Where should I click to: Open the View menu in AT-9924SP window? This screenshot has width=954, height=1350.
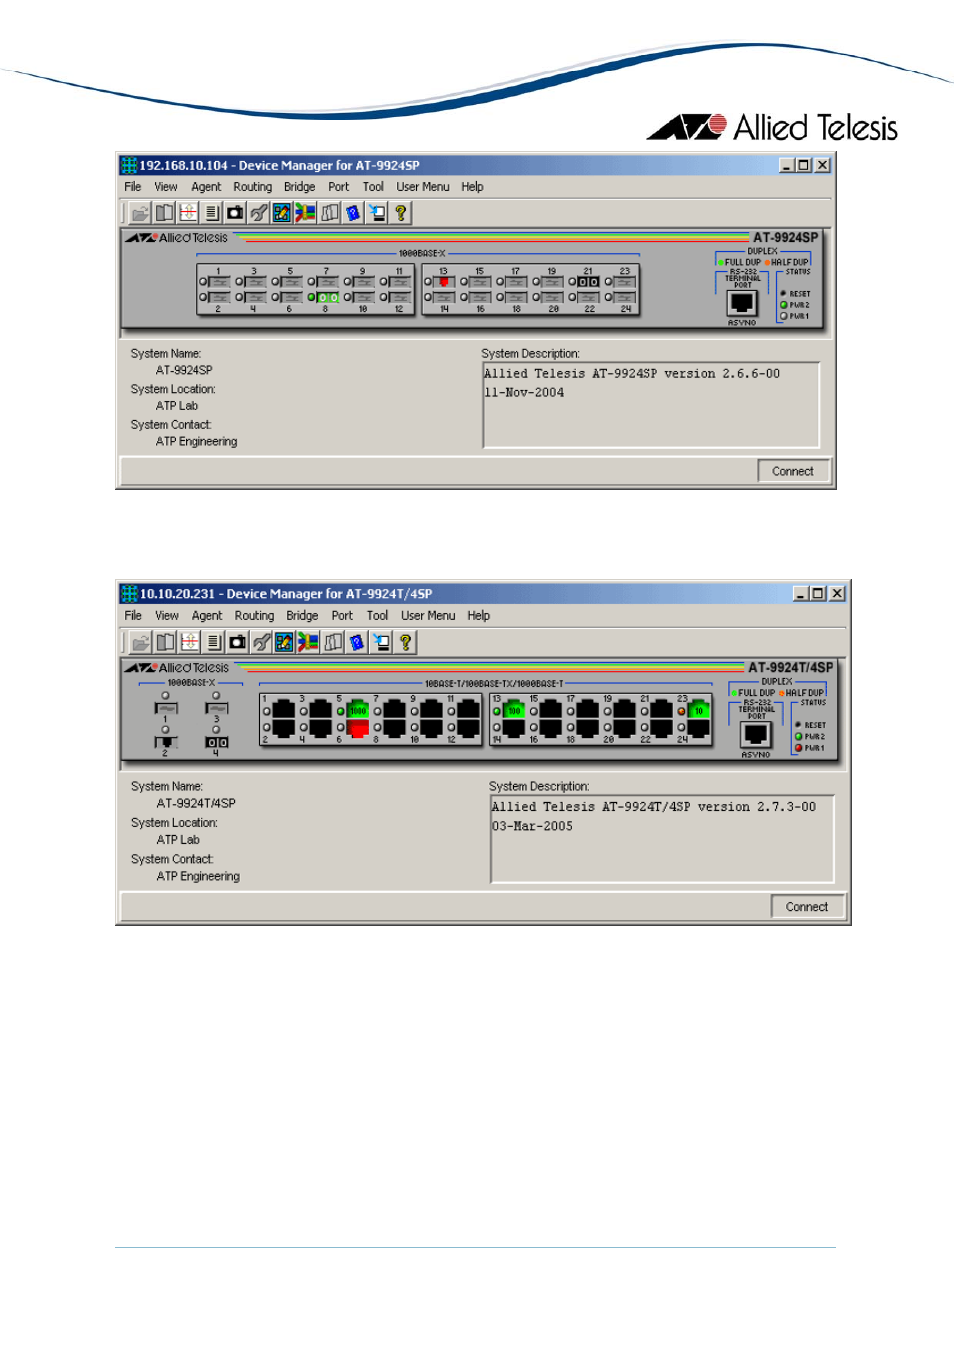(x=166, y=187)
